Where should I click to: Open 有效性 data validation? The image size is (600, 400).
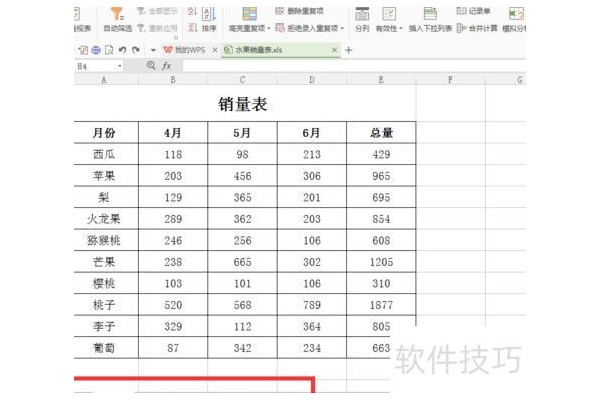[x=389, y=20]
